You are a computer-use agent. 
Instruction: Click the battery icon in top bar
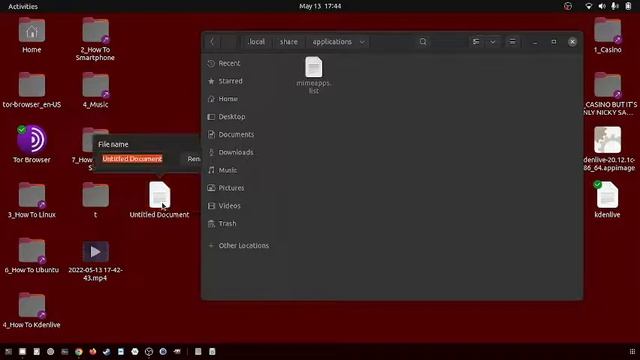click(x=628, y=6)
